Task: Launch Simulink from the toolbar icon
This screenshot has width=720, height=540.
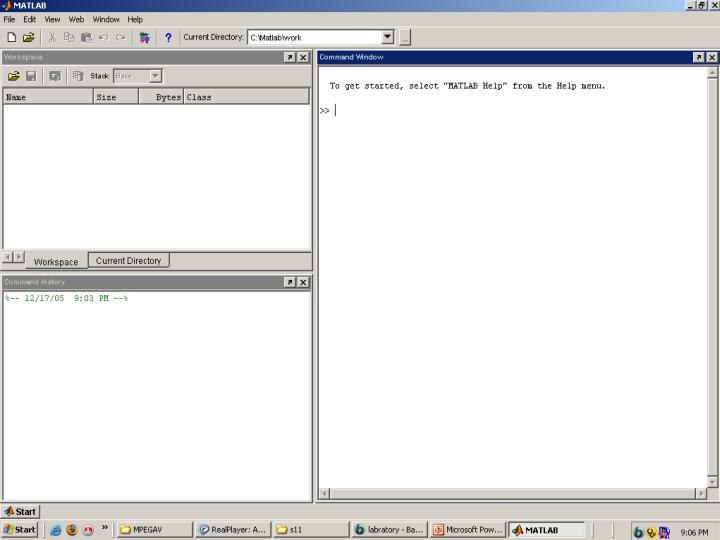Action: point(145,37)
